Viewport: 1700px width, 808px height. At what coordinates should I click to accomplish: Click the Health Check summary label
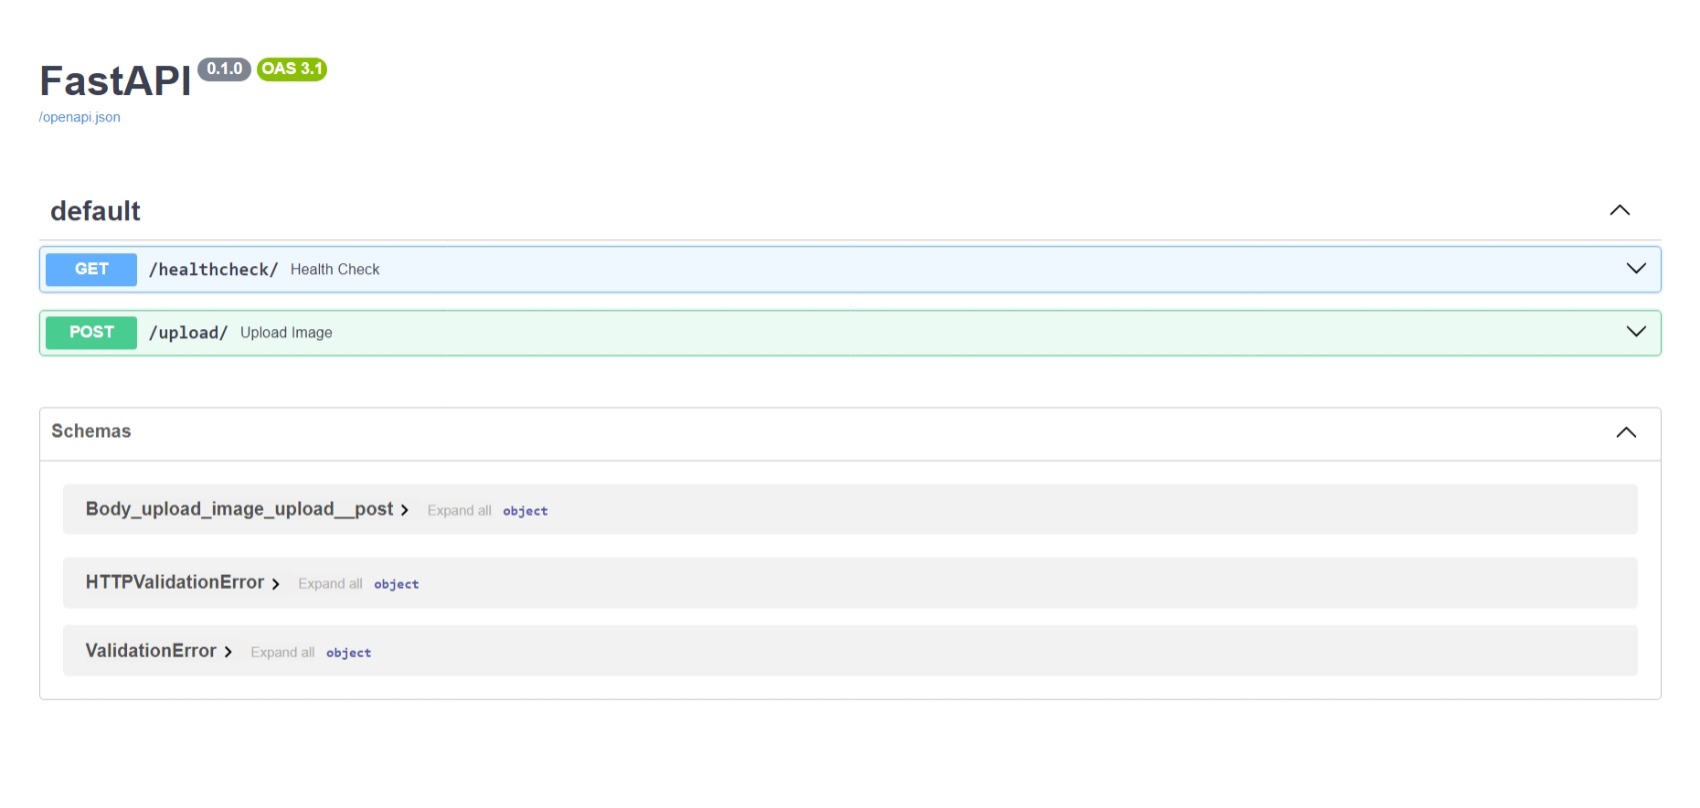335,270
